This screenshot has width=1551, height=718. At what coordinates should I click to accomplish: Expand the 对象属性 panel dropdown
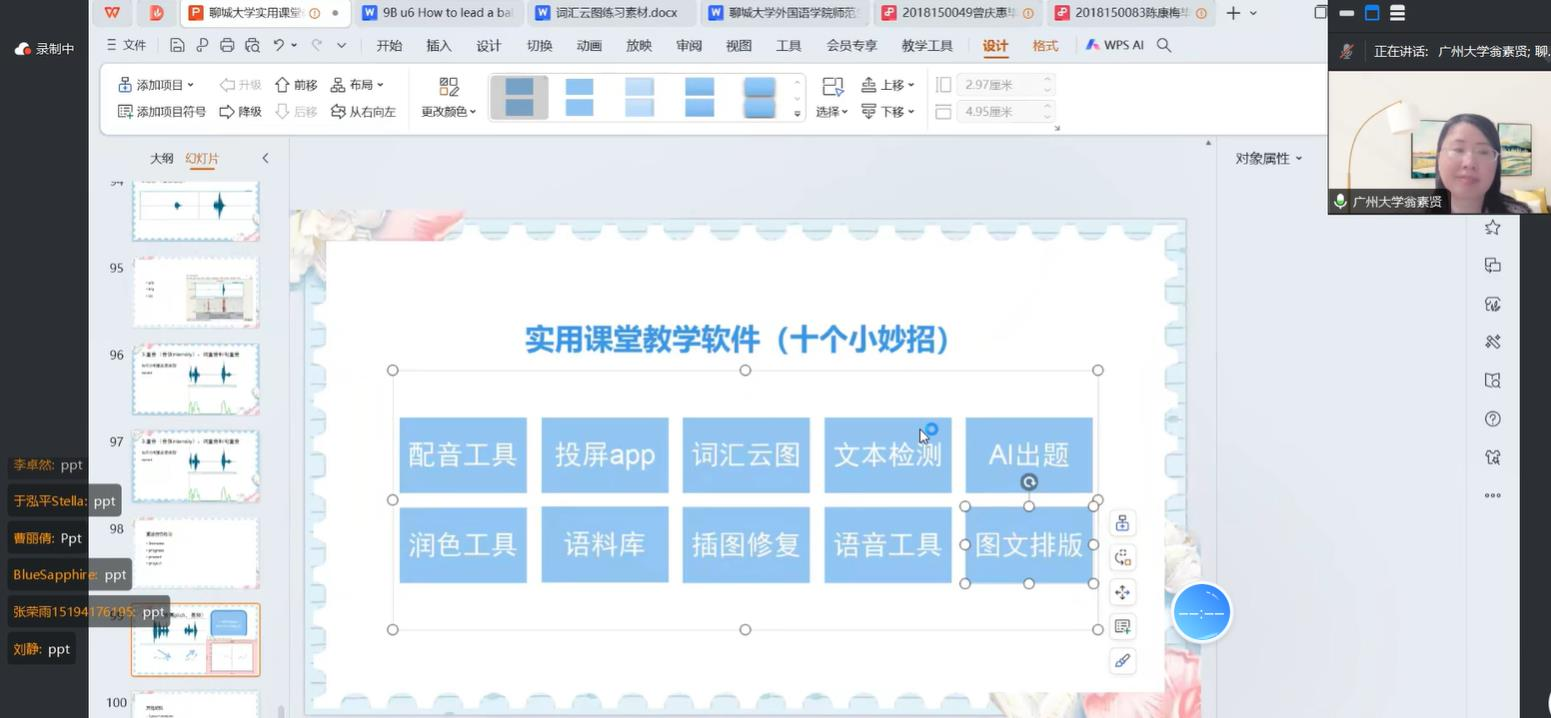(1268, 158)
